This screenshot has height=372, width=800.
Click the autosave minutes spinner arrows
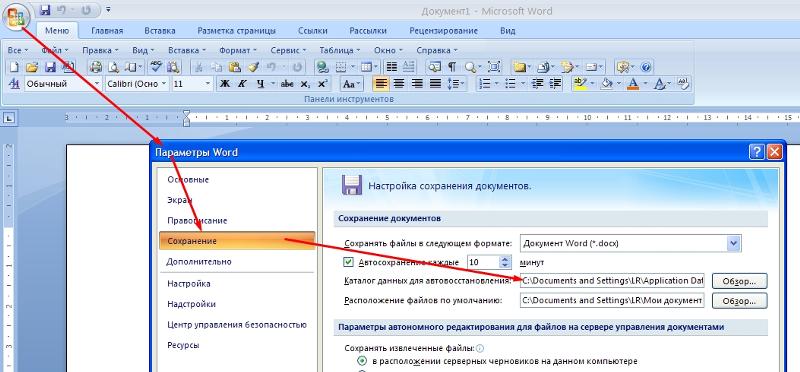[x=505, y=262]
